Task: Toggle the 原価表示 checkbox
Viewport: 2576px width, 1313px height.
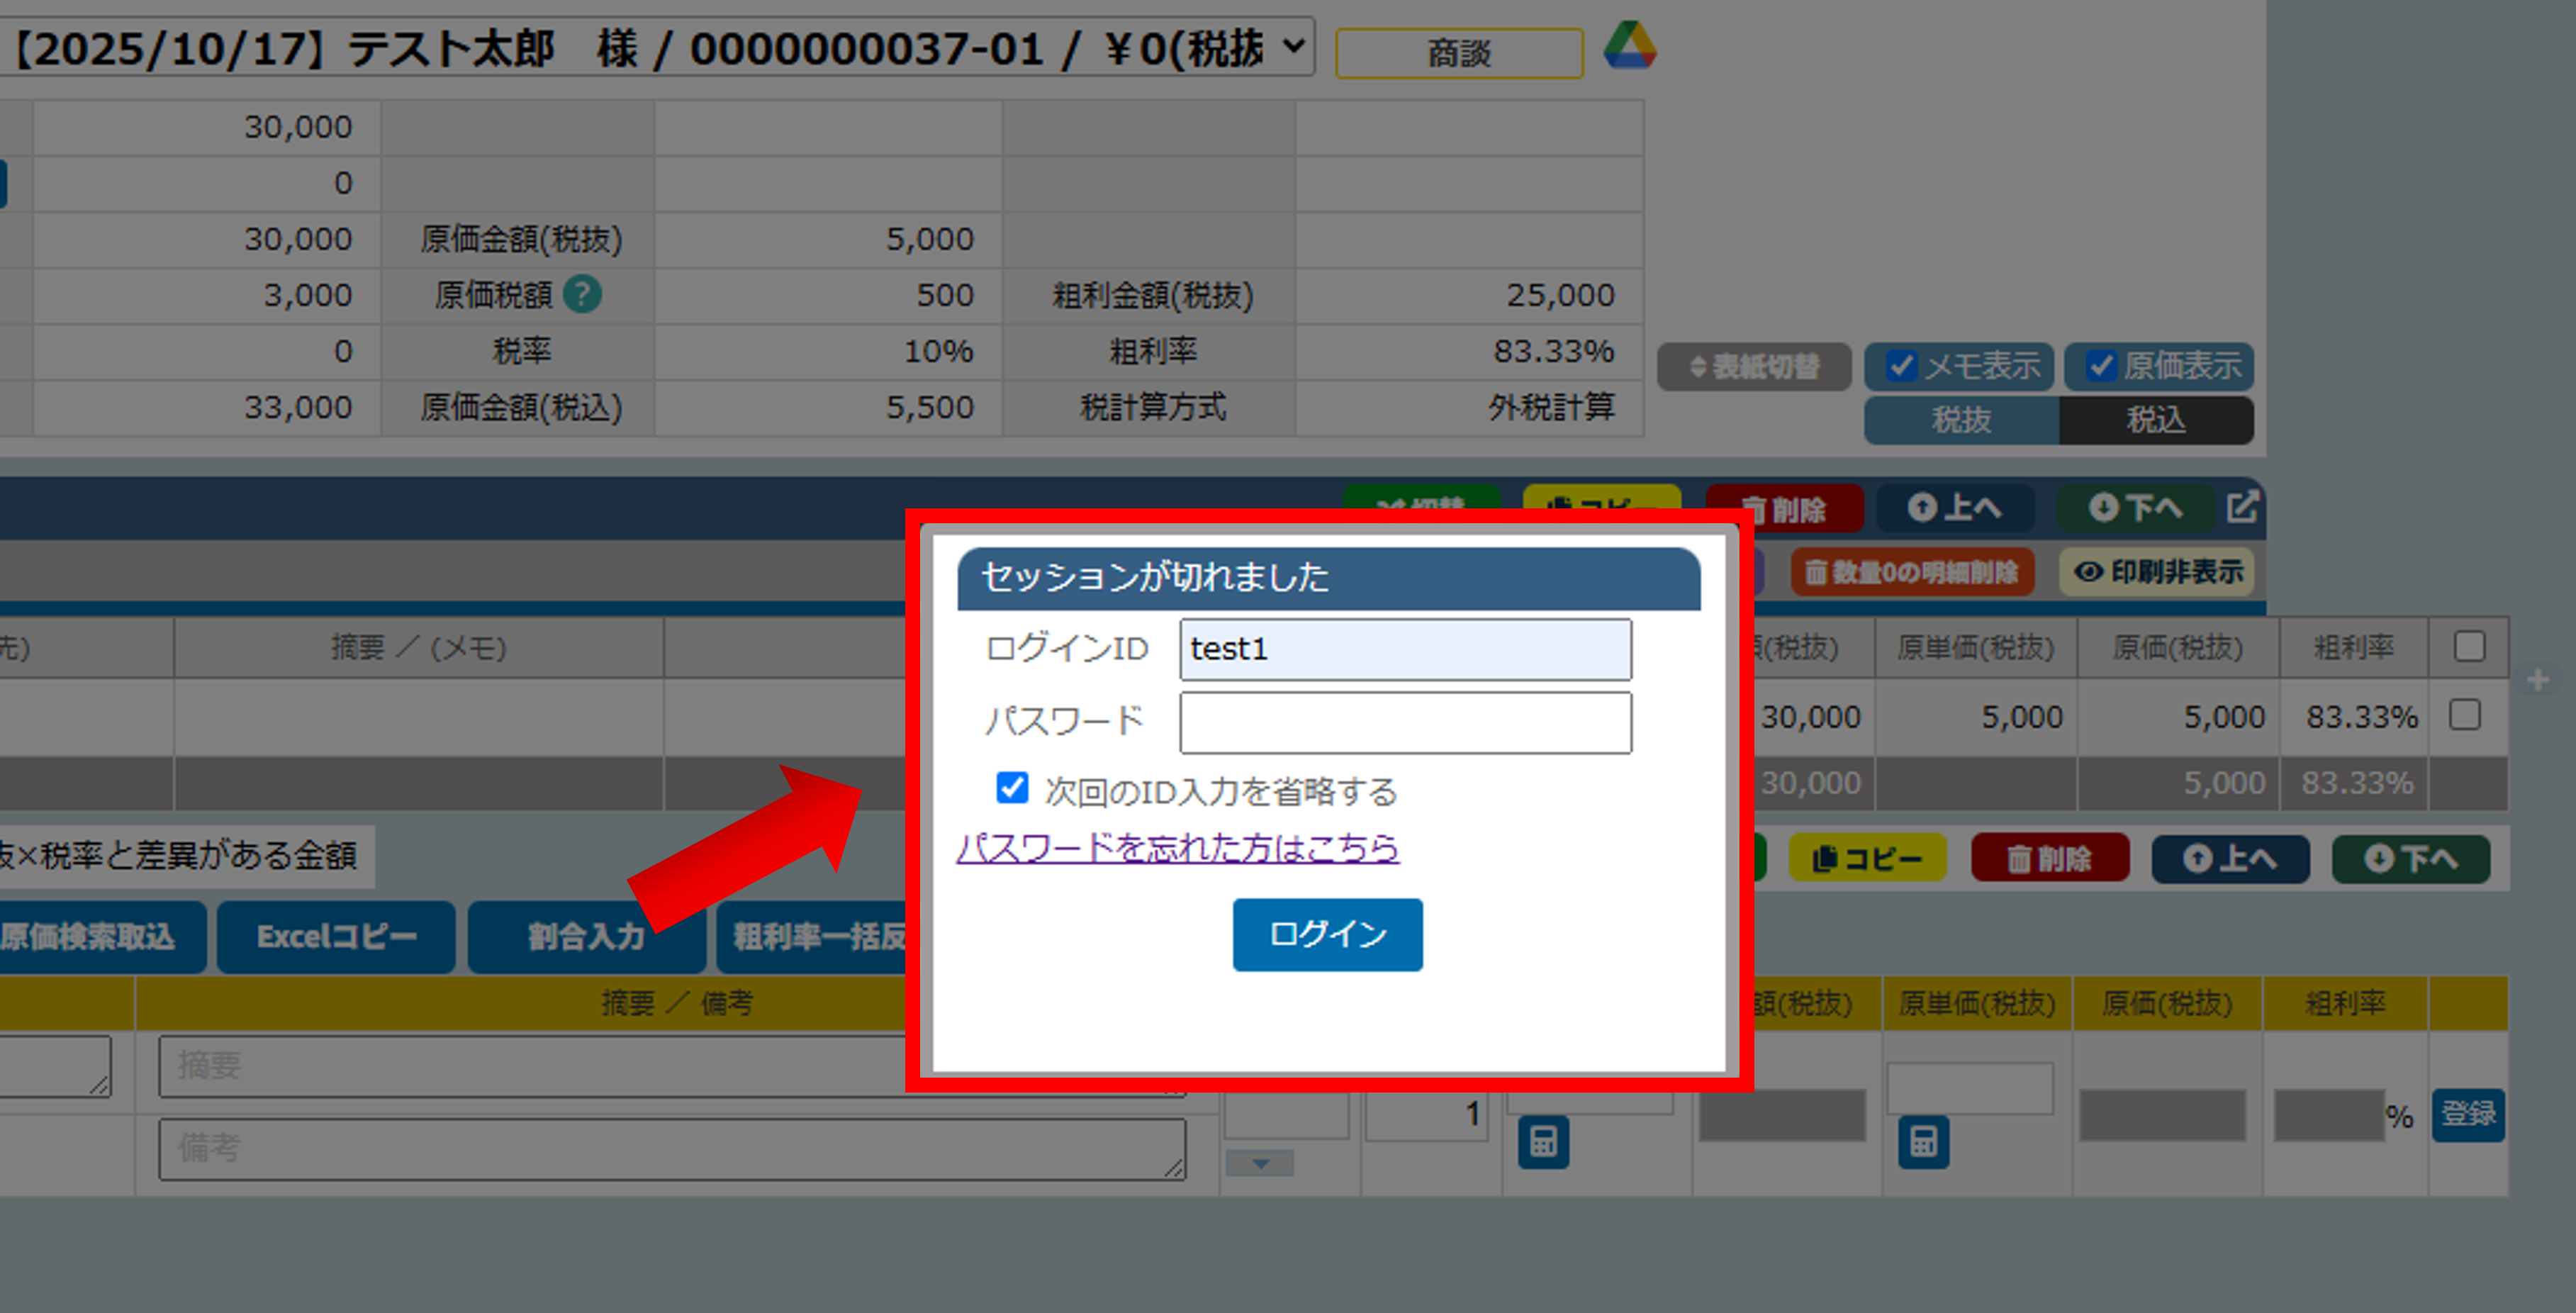Action: tap(2101, 366)
